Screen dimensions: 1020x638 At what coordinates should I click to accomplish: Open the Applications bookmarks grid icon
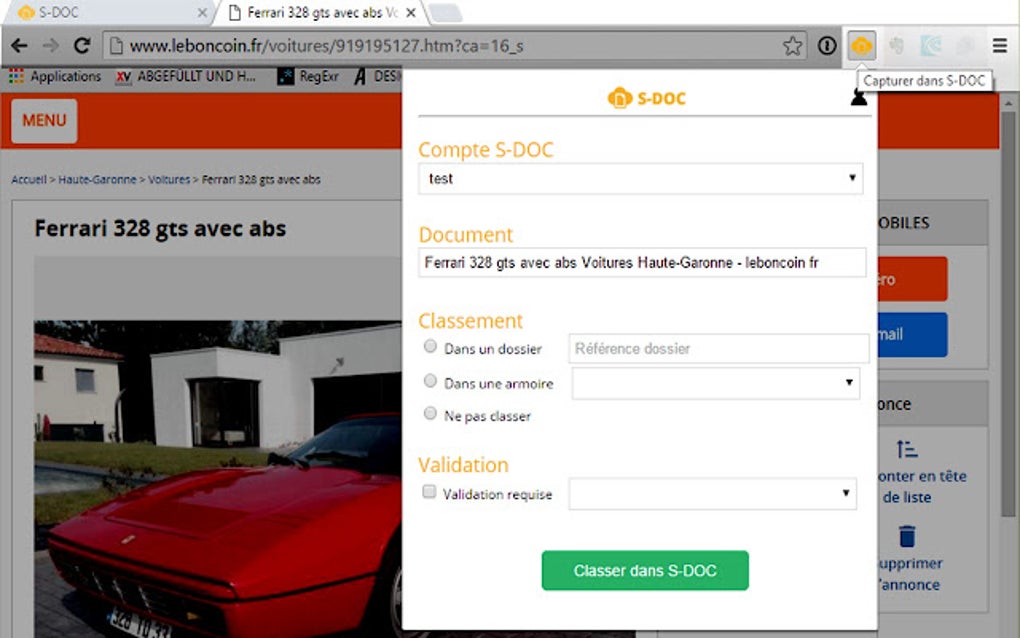point(16,76)
